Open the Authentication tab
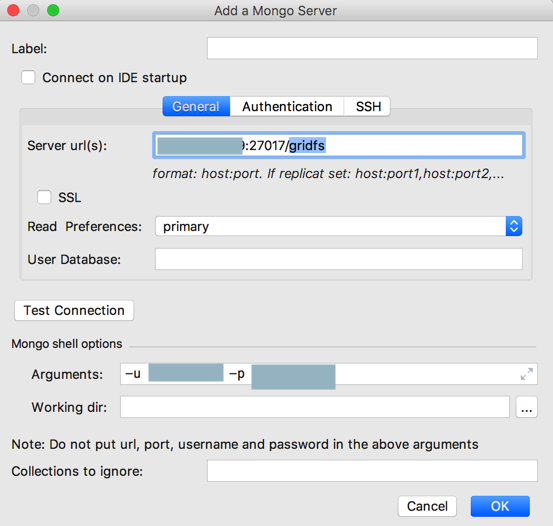The width and height of the screenshot is (553, 526). pos(287,106)
